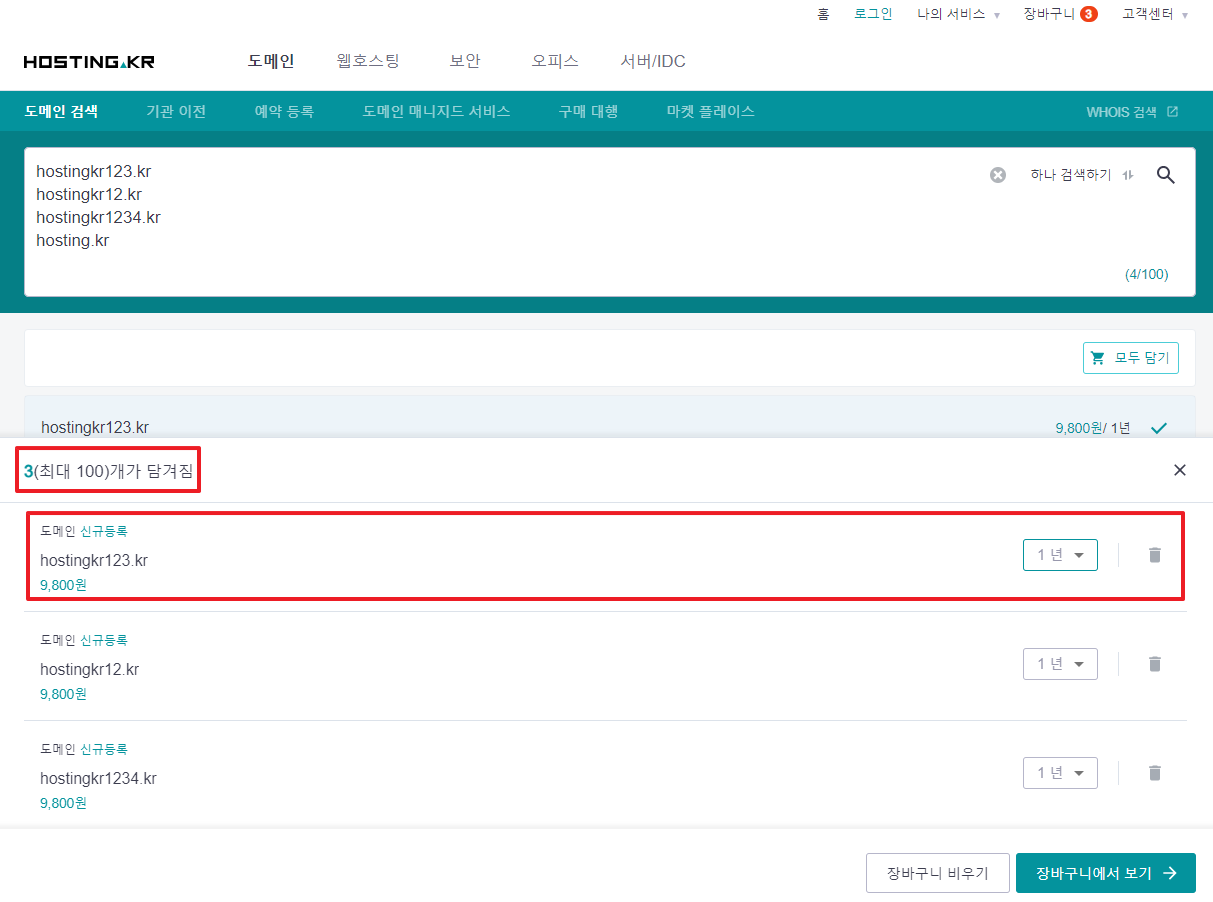1213x902 pixels.
Task: Click the 장바구니 비우기 button
Action: pos(937,873)
